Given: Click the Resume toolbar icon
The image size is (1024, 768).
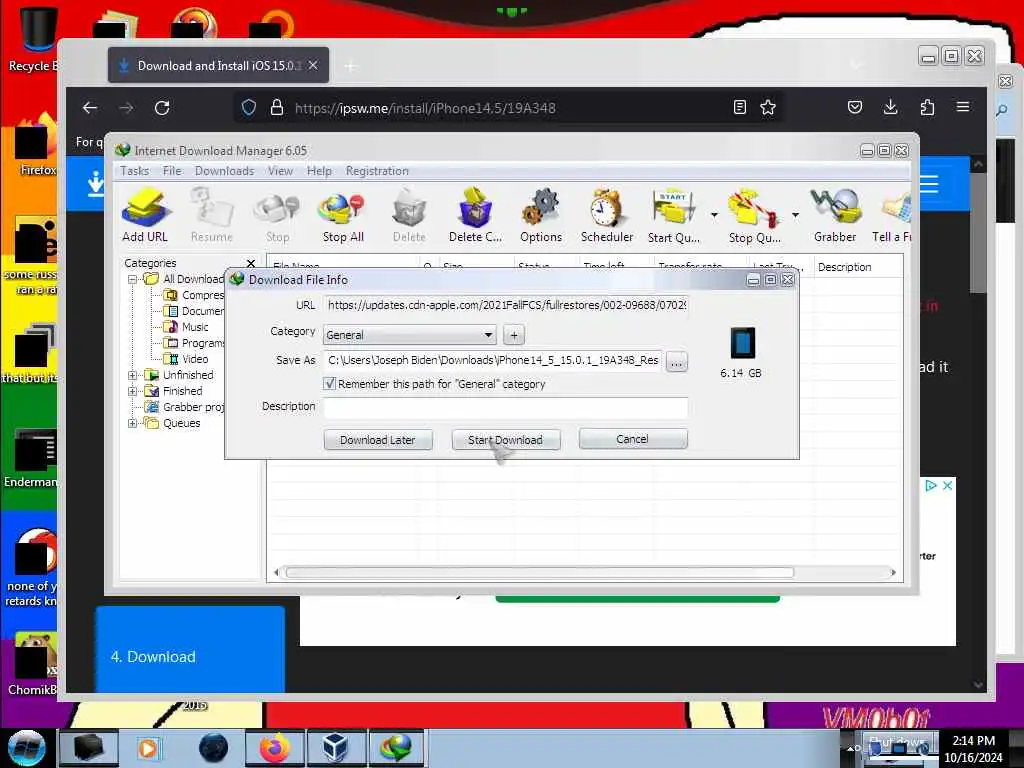Looking at the screenshot, I should [x=212, y=216].
